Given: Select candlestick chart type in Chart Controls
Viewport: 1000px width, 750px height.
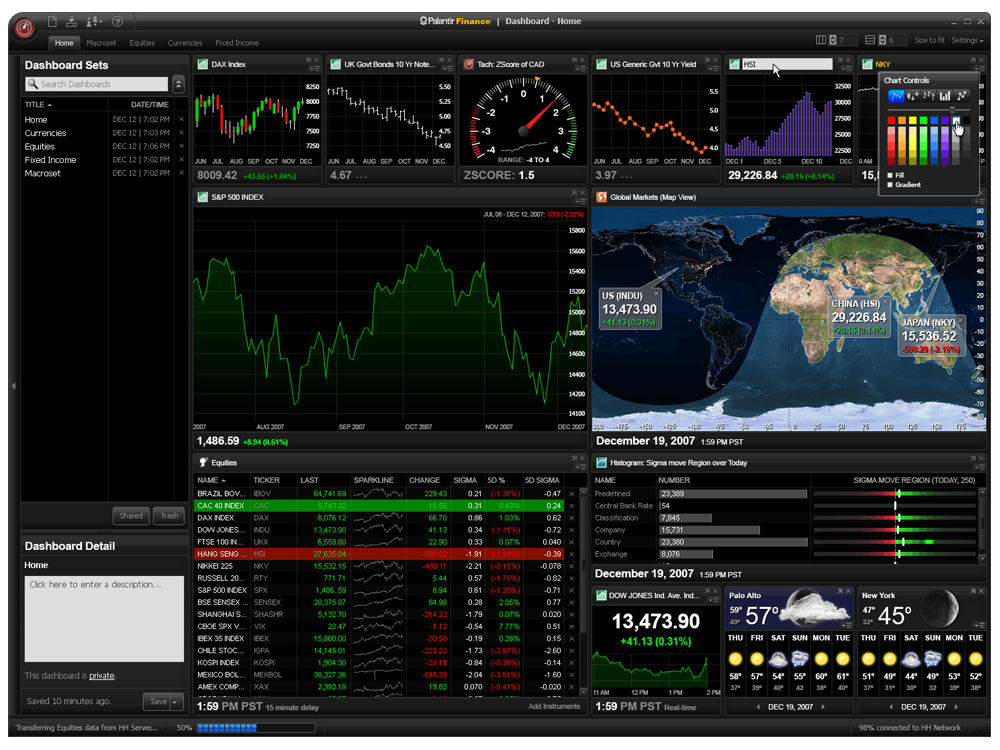Looking at the screenshot, I should [913, 96].
